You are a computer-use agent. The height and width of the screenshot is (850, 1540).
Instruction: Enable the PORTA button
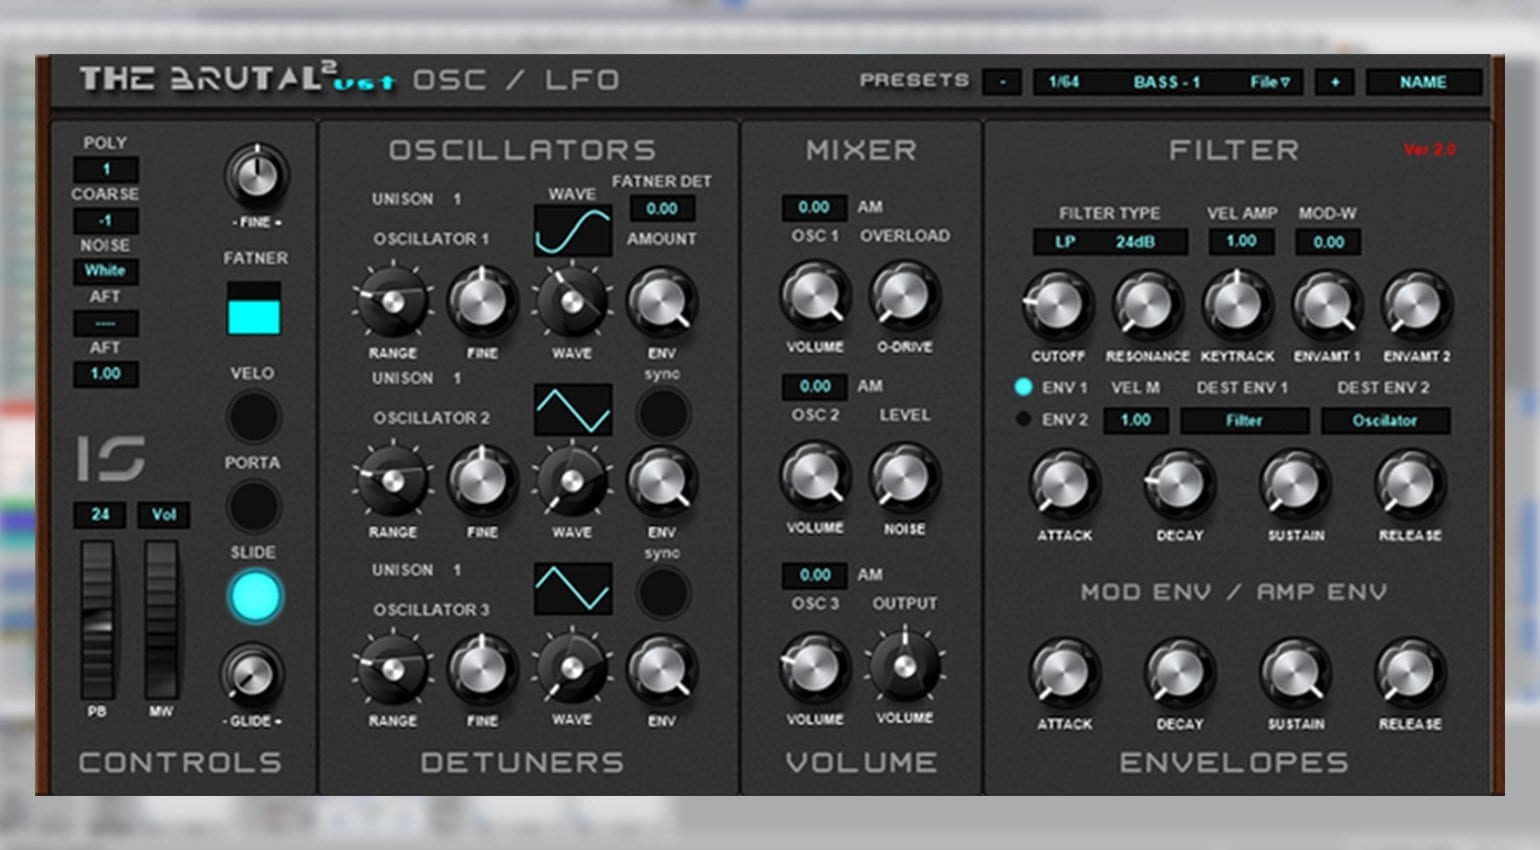point(253,505)
